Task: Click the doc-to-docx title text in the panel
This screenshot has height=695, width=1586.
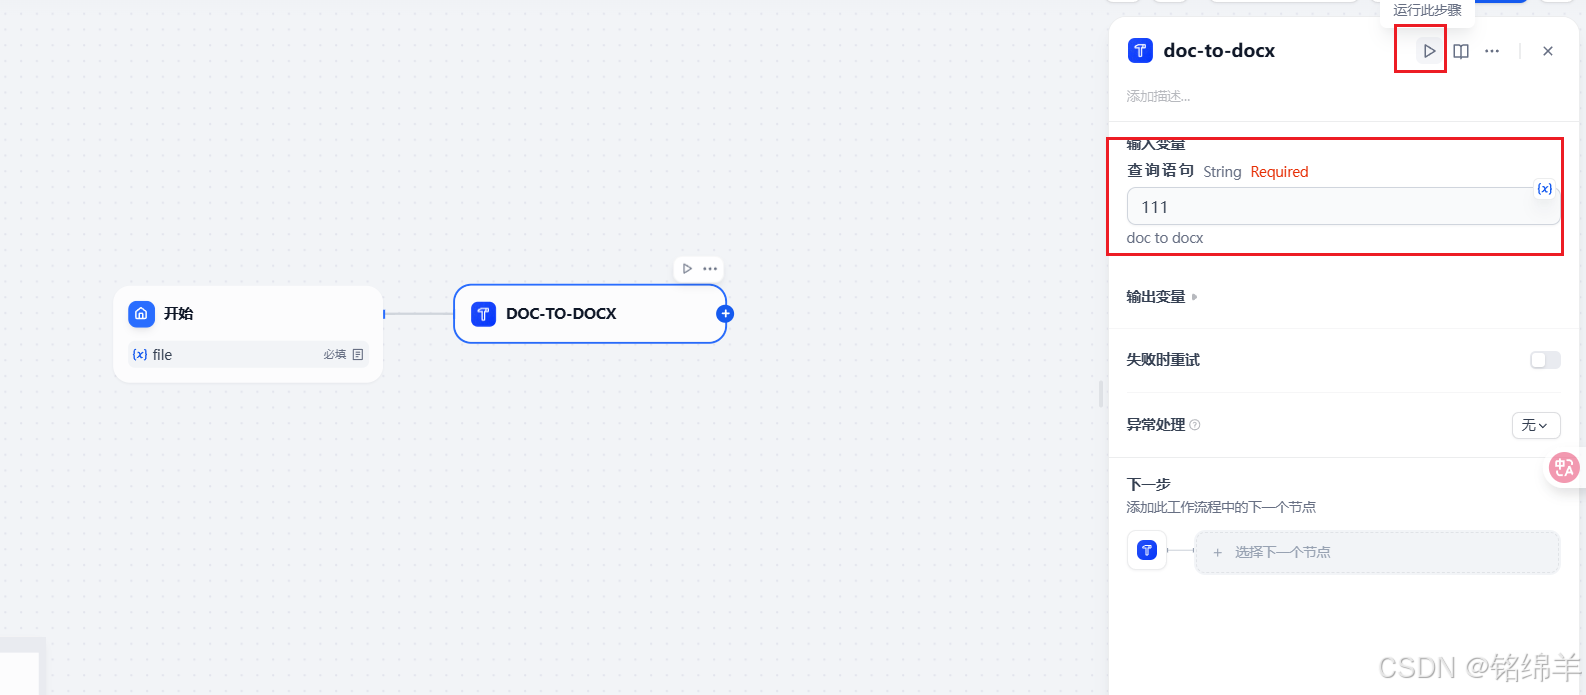Action: click(1219, 51)
